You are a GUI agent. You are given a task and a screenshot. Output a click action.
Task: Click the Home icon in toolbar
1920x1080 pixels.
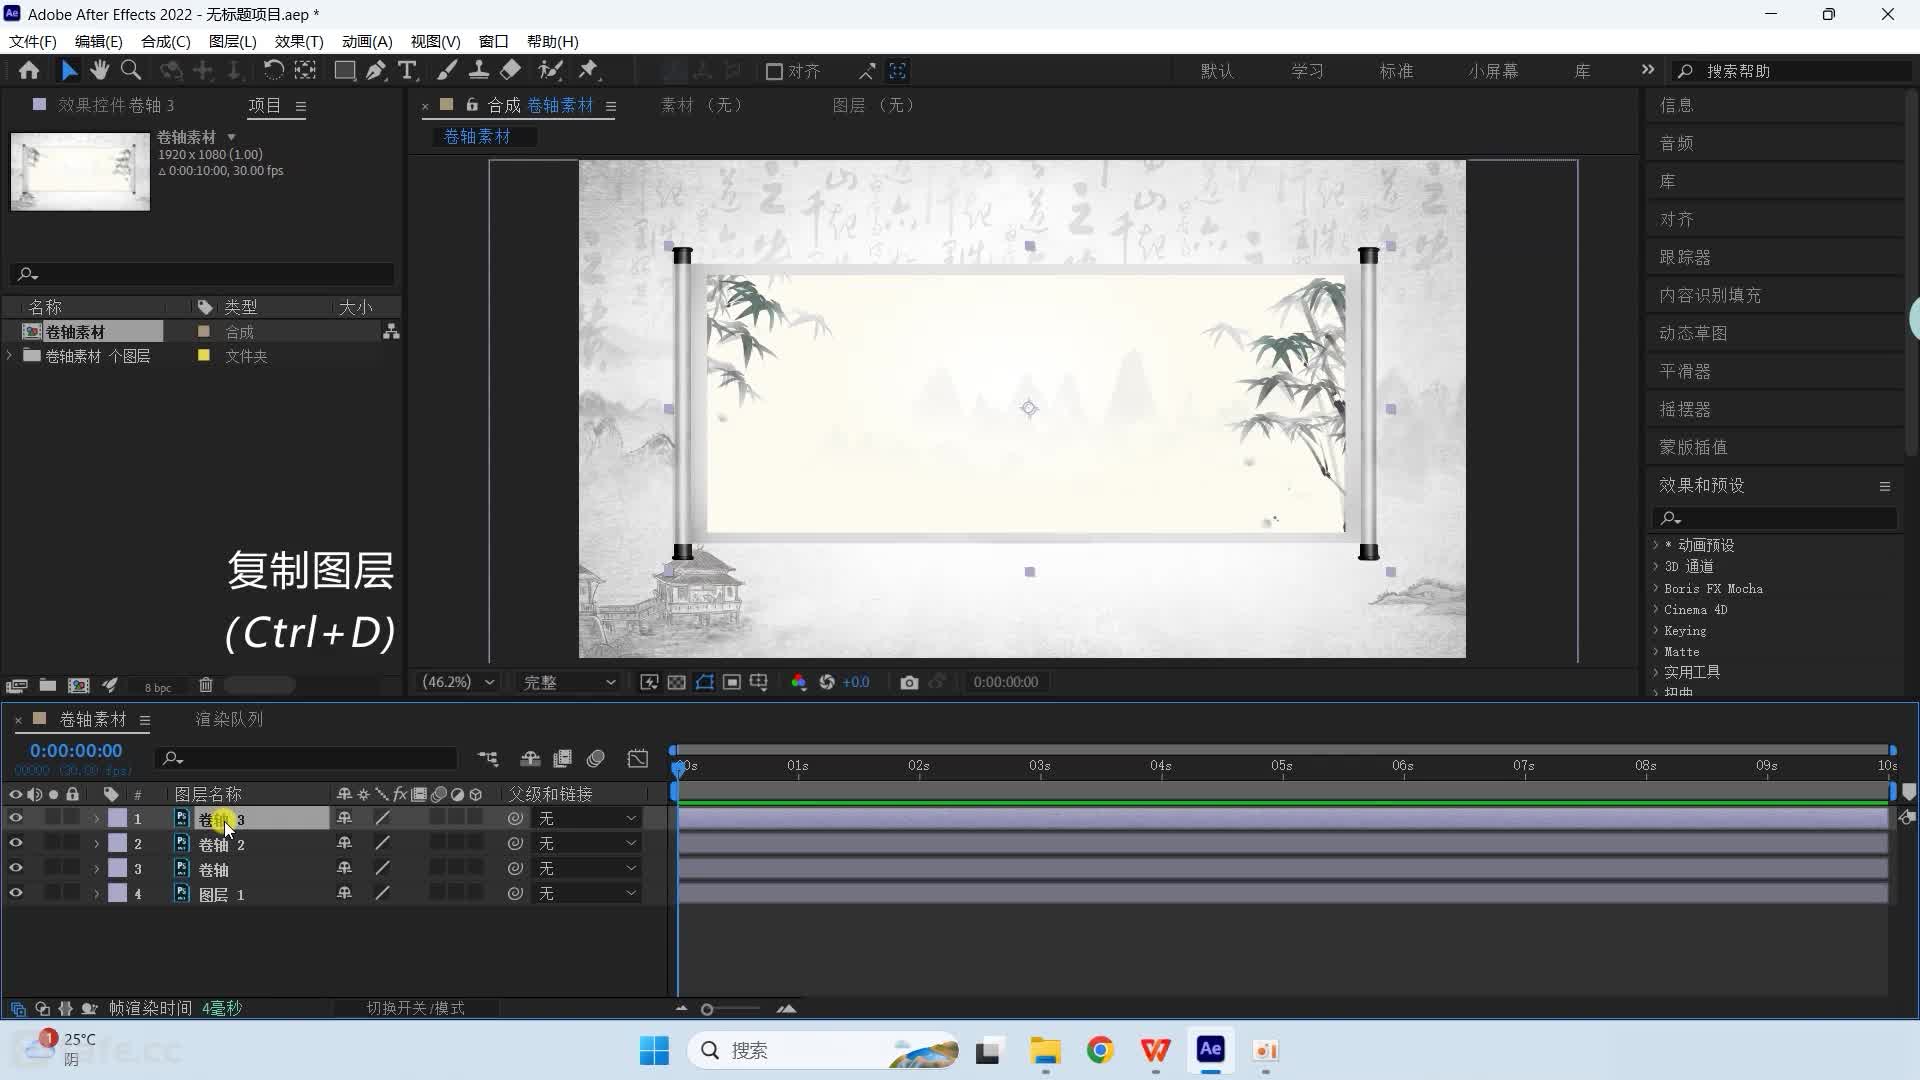(29, 70)
